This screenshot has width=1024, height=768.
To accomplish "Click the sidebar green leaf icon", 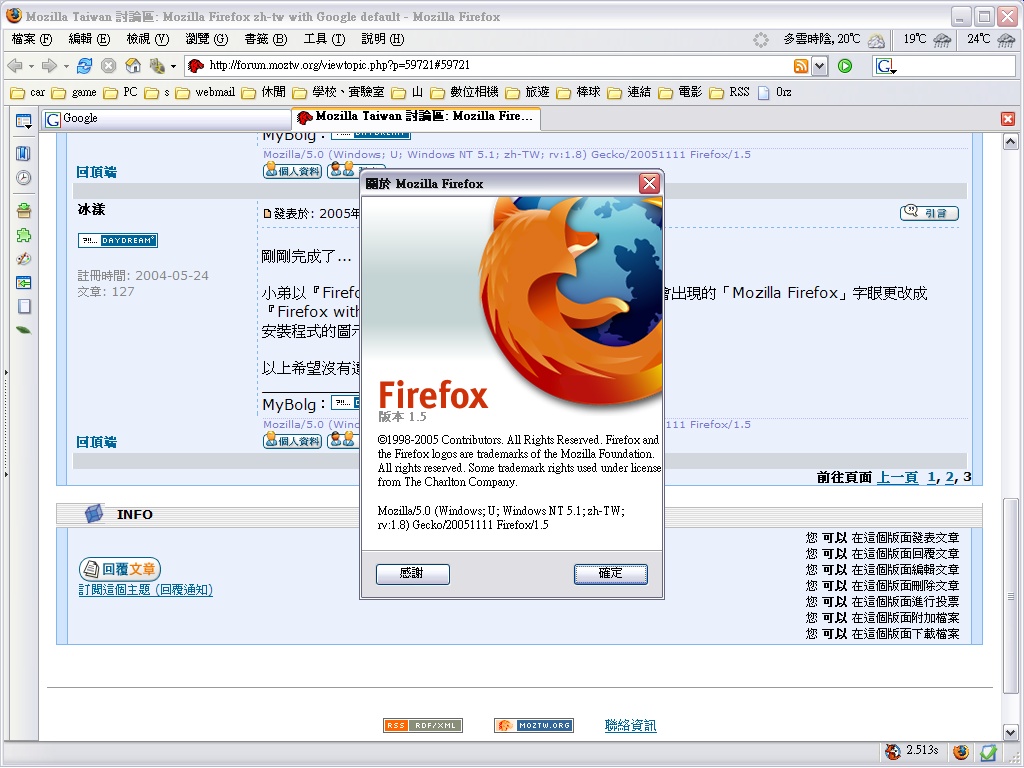I will click(24, 330).
